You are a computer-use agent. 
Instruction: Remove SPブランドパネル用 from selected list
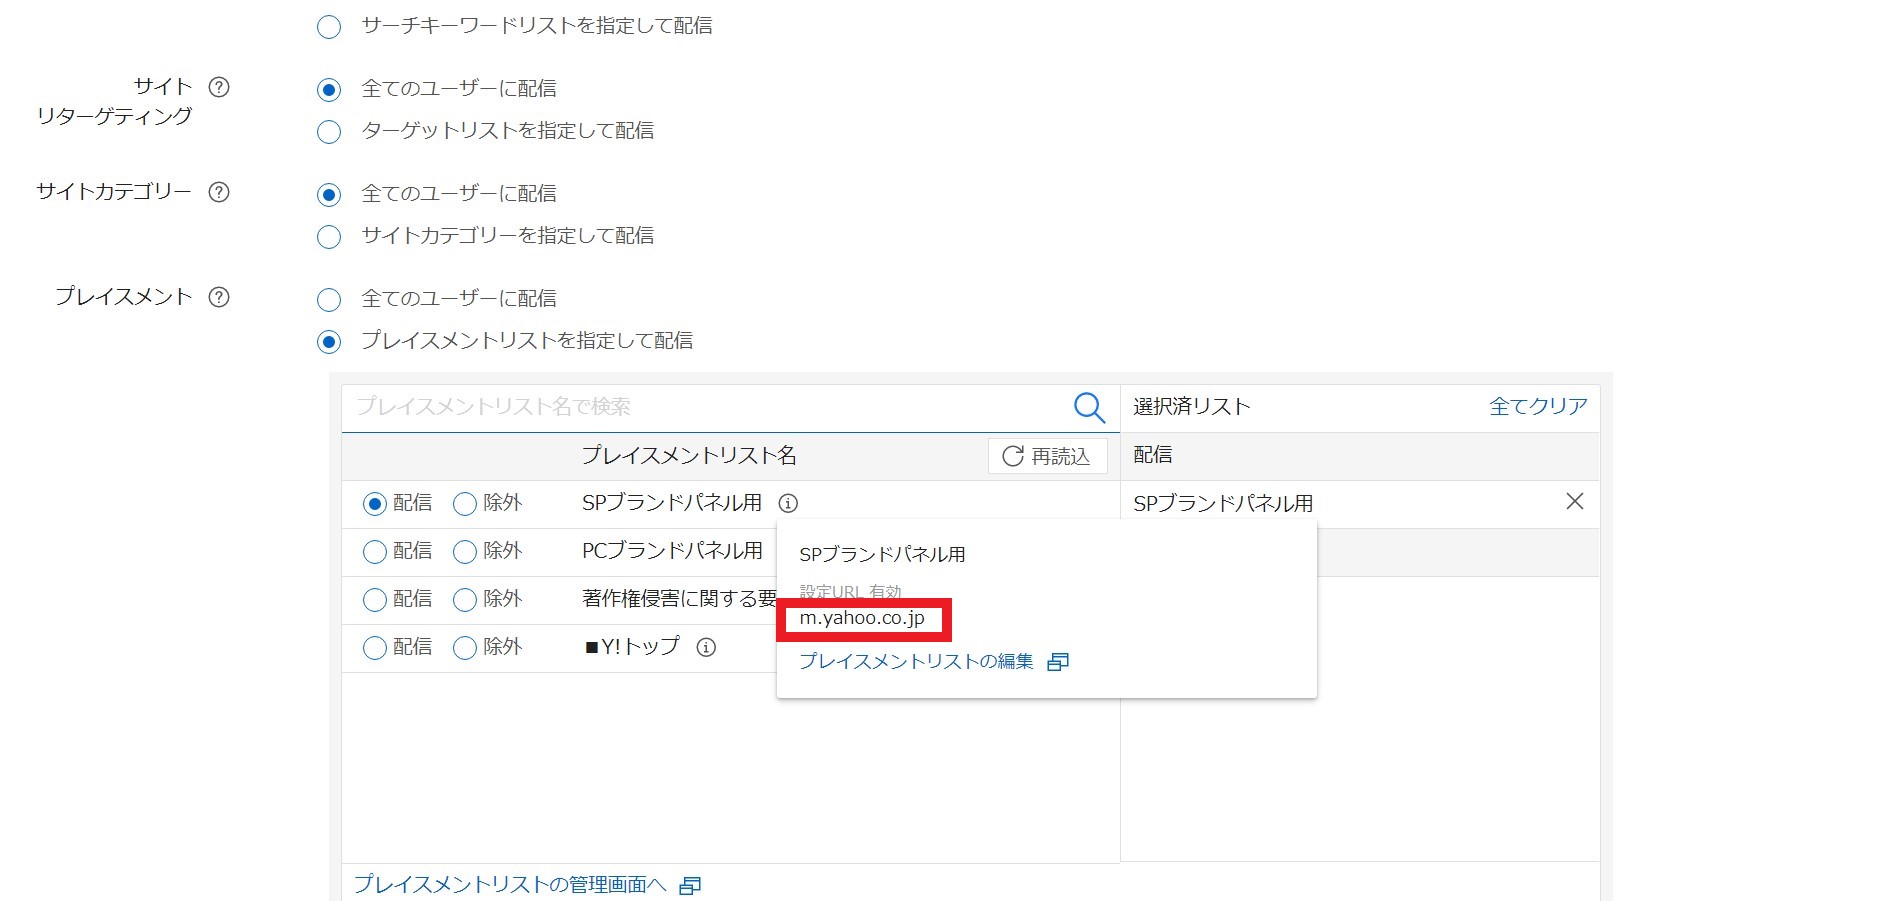coord(1575,501)
